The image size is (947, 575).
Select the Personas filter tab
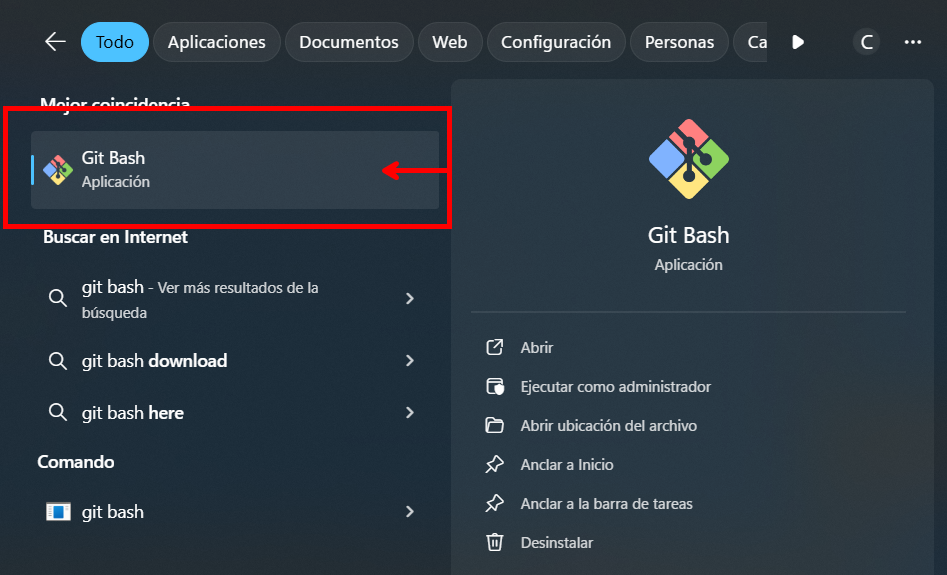coord(679,42)
